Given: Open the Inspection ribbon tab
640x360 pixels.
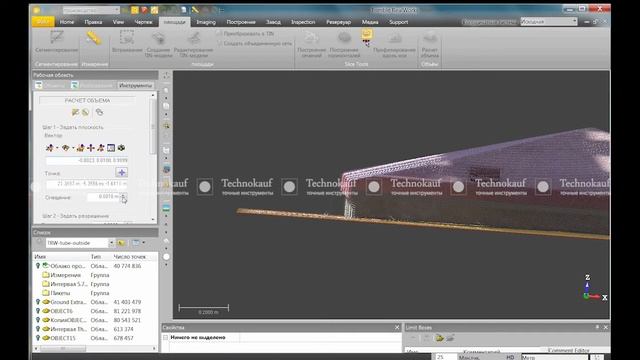Looking at the screenshot, I should coord(303,22).
